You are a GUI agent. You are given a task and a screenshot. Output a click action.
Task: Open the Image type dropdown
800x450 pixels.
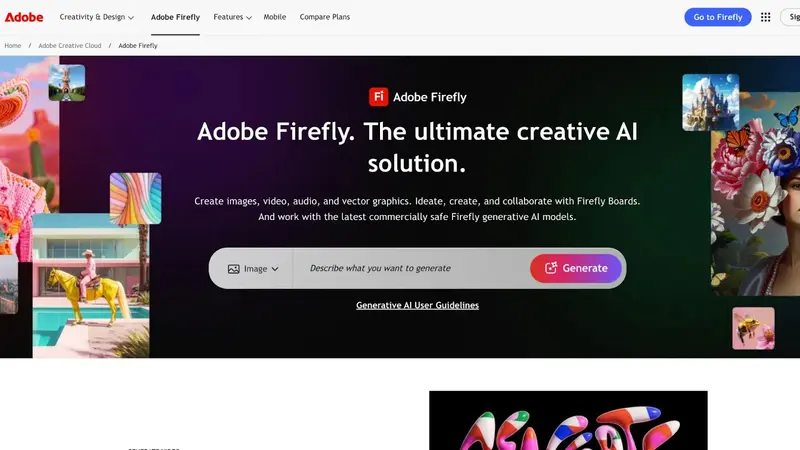[253, 269]
